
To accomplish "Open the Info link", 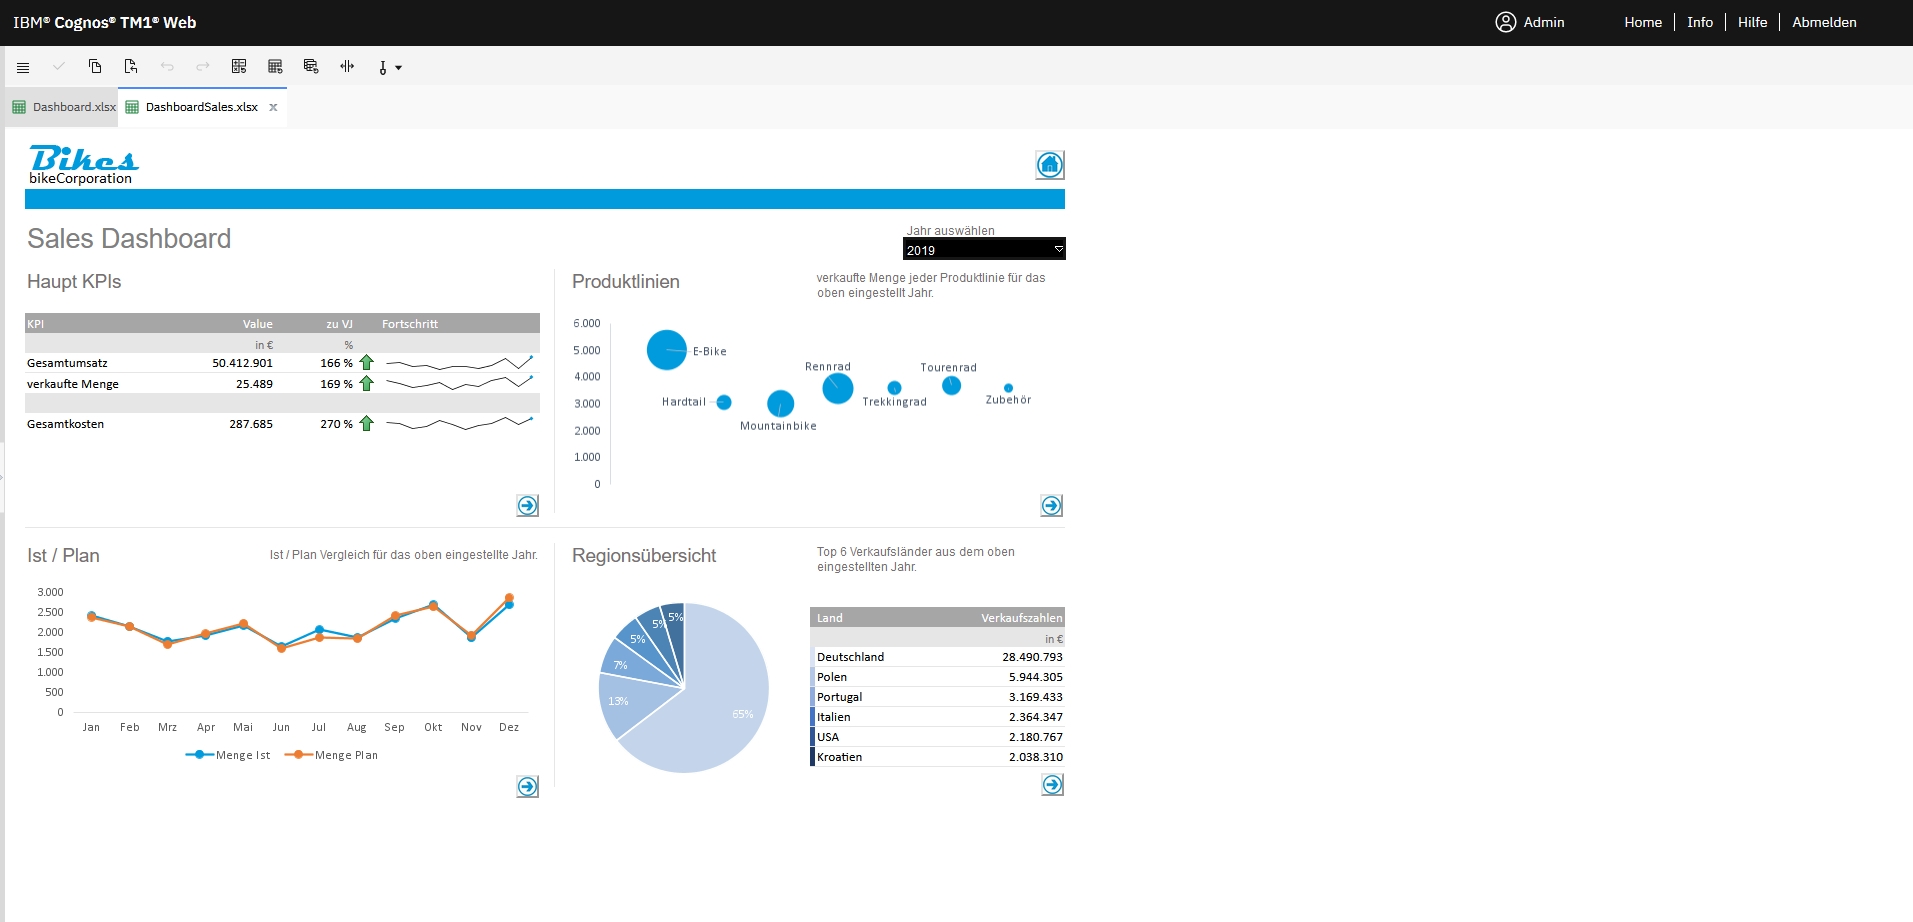I will pos(1700,22).
